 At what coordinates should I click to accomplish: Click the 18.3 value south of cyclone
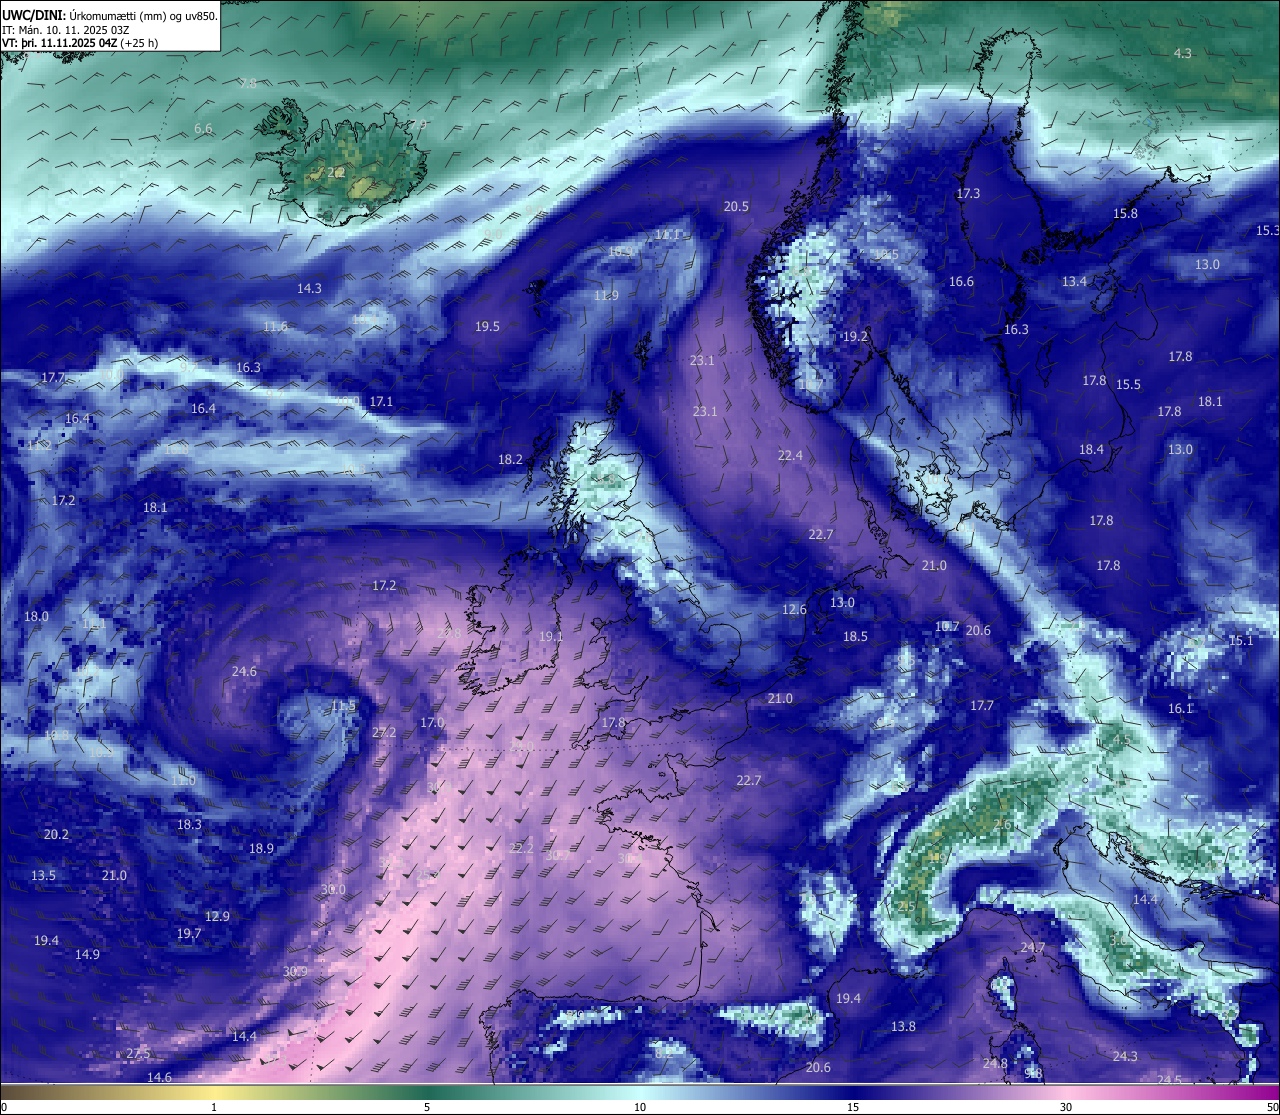(x=189, y=824)
